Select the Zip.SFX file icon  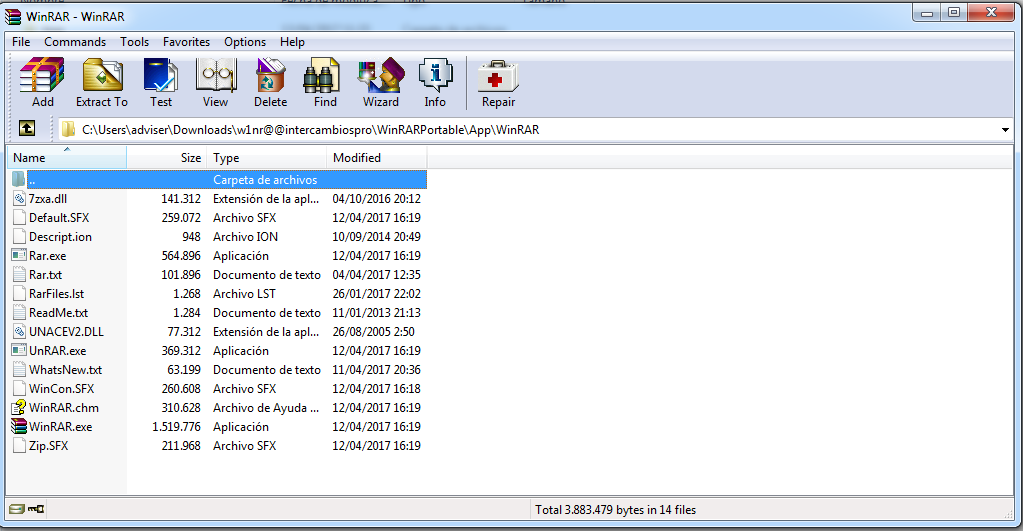(x=20, y=446)
